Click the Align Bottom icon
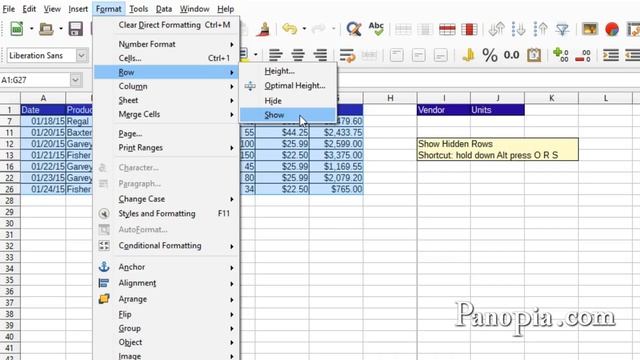The image size is (640, 360). point(440,55)
